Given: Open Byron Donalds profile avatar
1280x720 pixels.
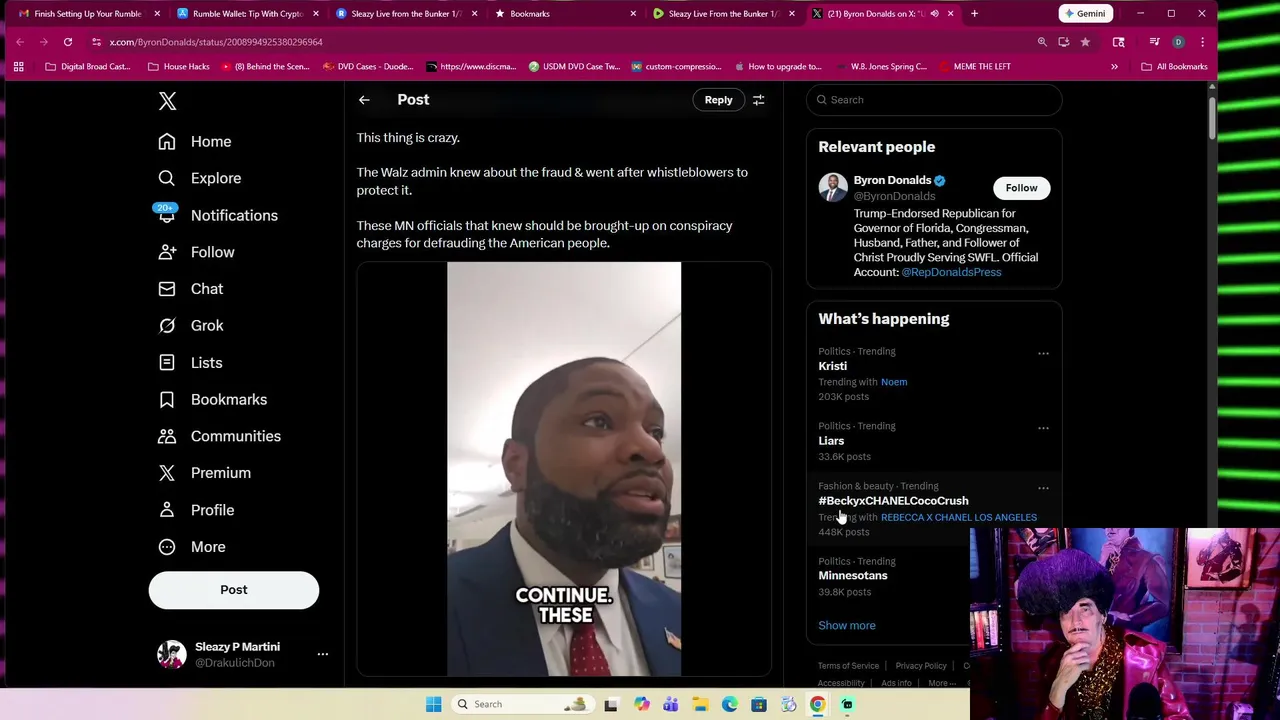Looking at the screenshot, I should point(833,187).
